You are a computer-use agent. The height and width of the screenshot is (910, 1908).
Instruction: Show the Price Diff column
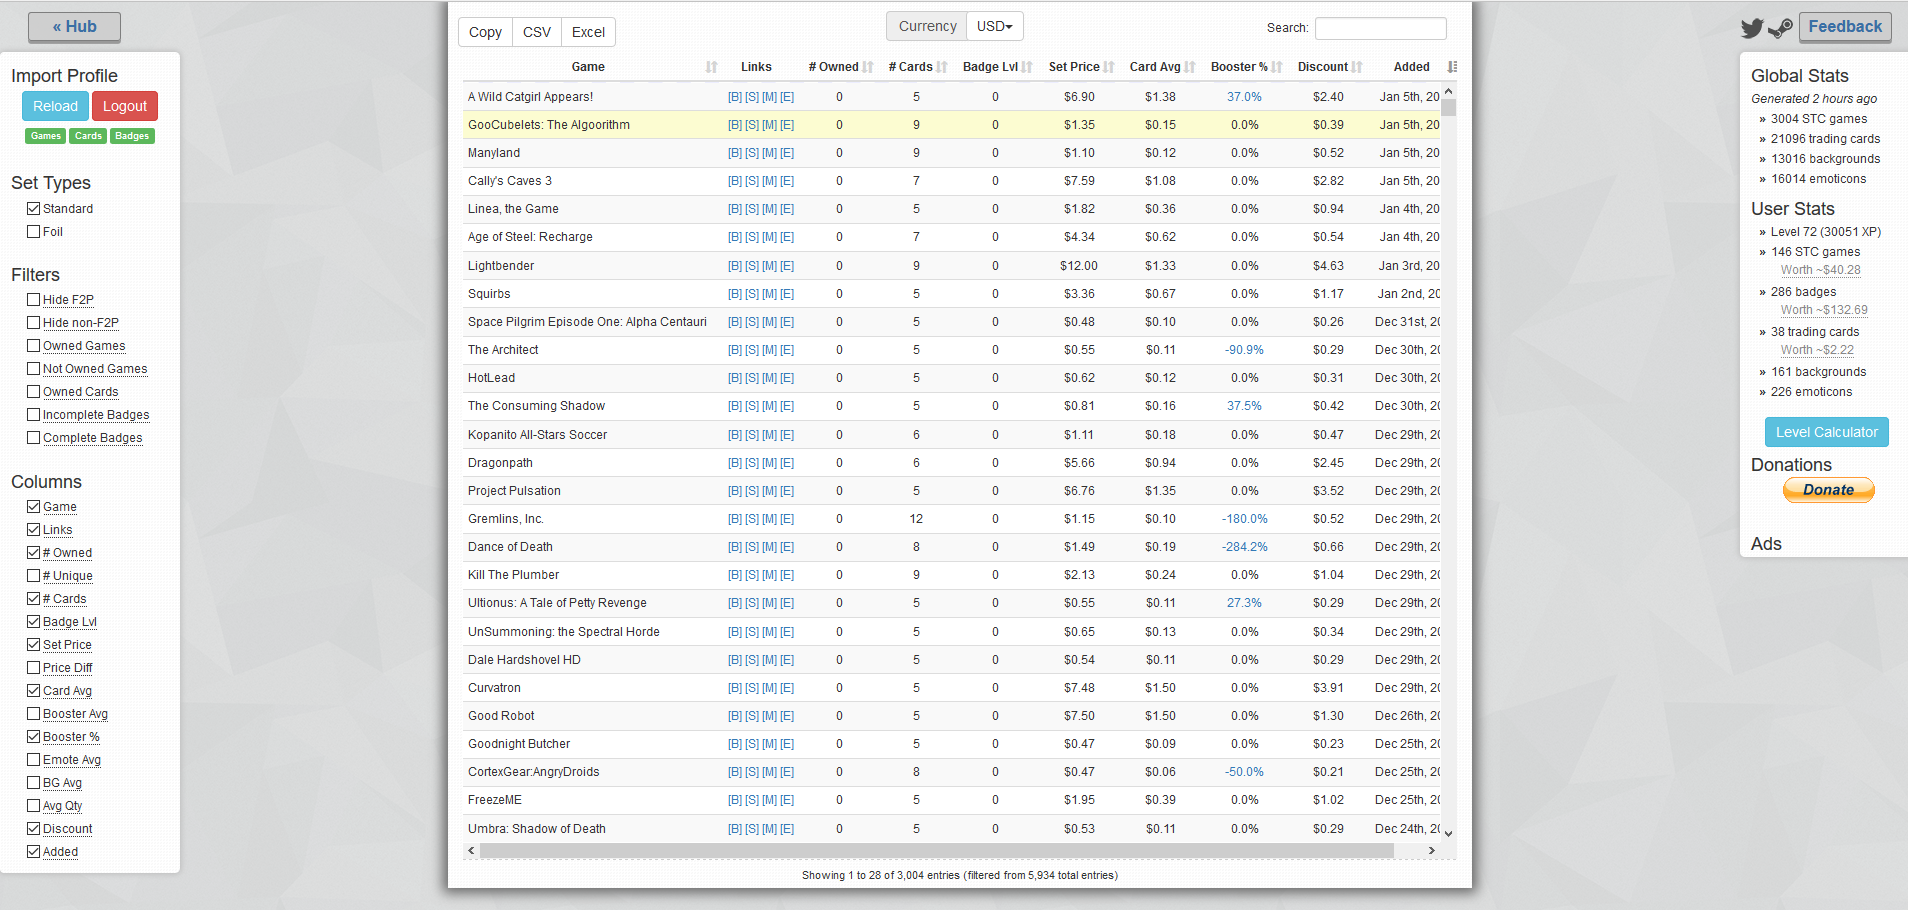click(x=34, y=667)
